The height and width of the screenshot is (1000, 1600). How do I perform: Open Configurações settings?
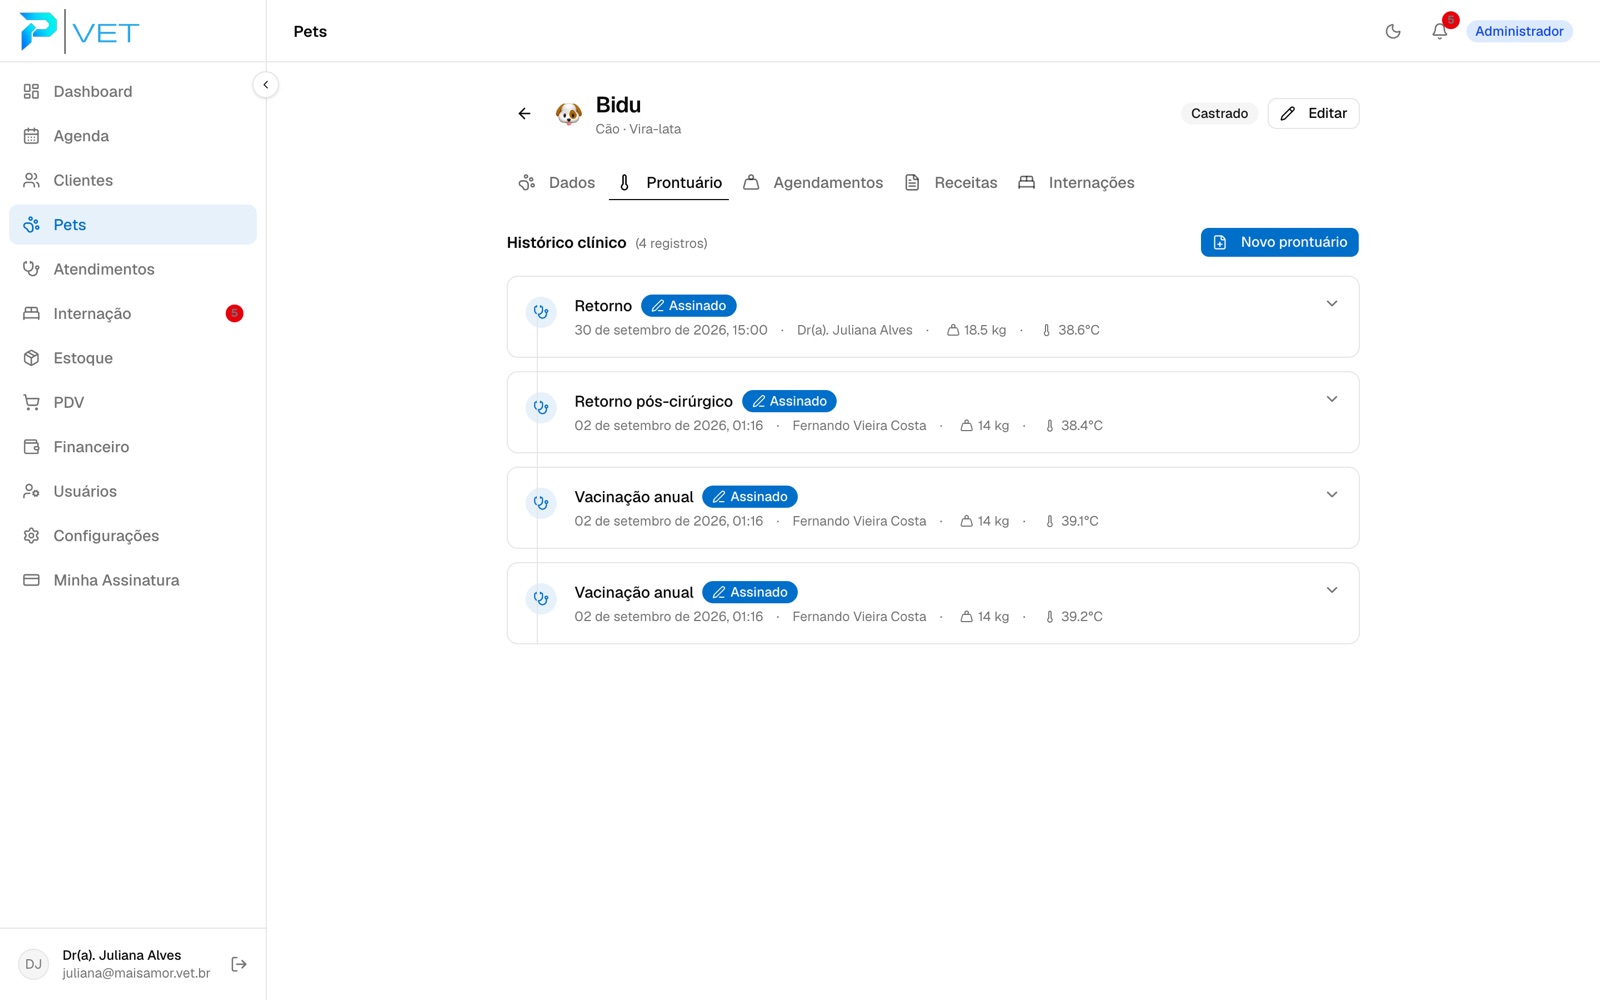[133, 536]
